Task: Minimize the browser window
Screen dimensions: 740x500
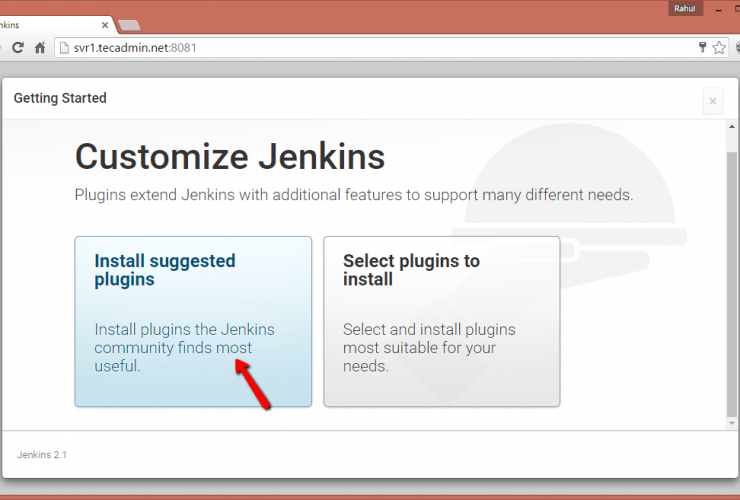Action: coord(718,8)
